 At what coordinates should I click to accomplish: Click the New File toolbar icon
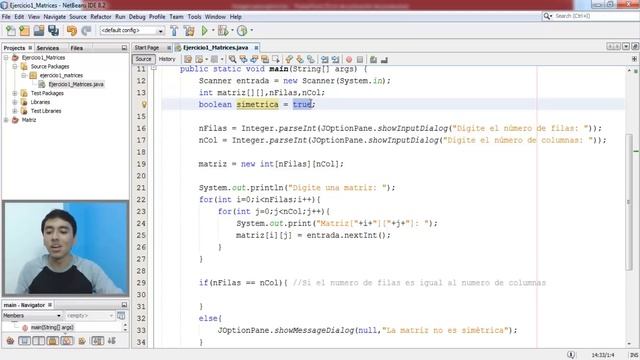click(11, 31)
